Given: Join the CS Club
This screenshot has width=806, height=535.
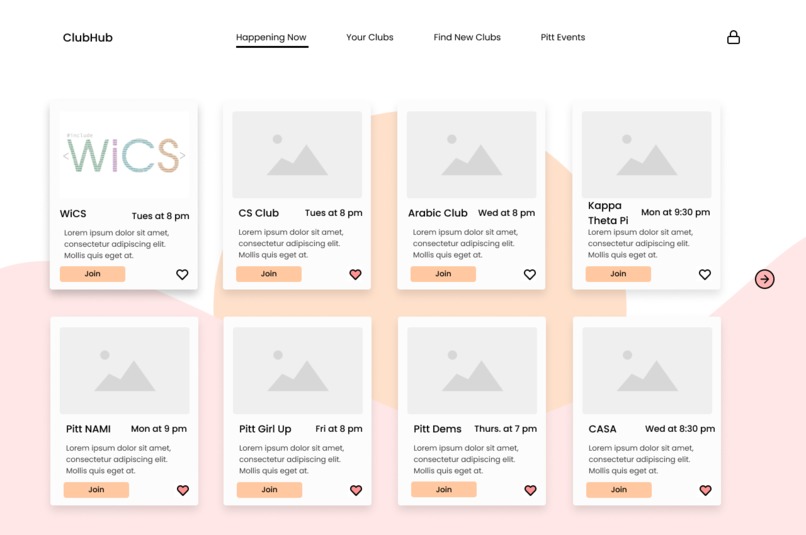Looking at the screenshot, I should 269,274.
